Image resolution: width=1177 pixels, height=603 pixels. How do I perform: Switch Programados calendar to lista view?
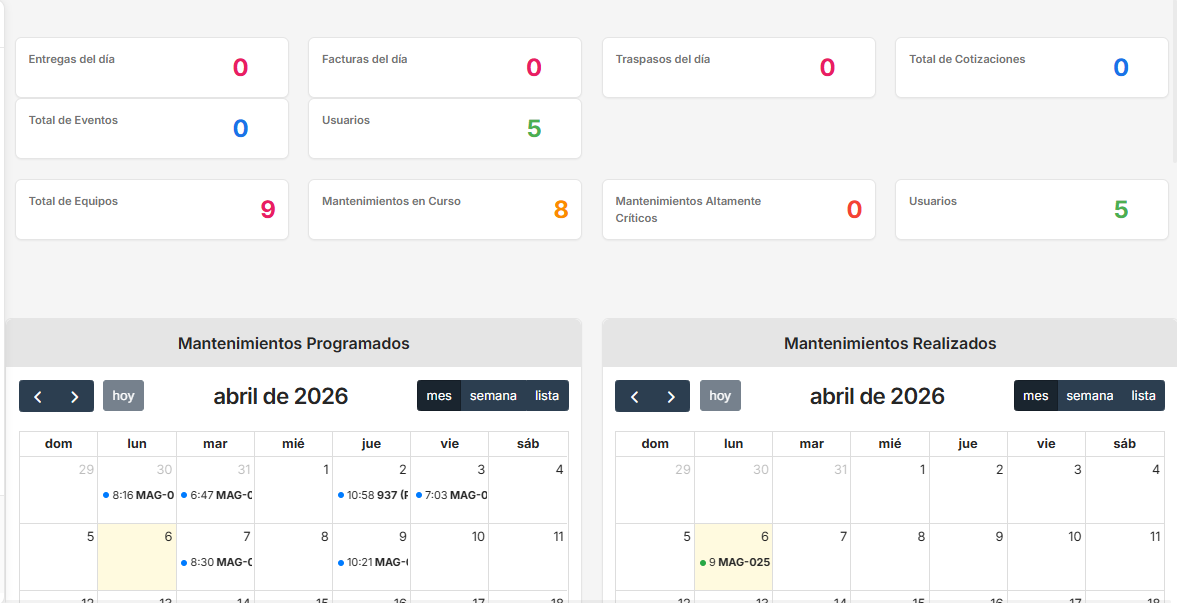547,396
